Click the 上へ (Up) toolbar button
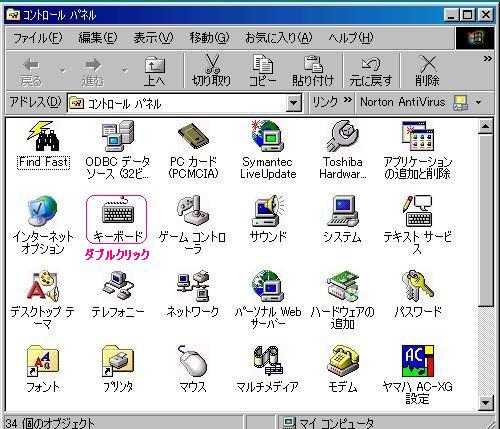 coord(154,71)
